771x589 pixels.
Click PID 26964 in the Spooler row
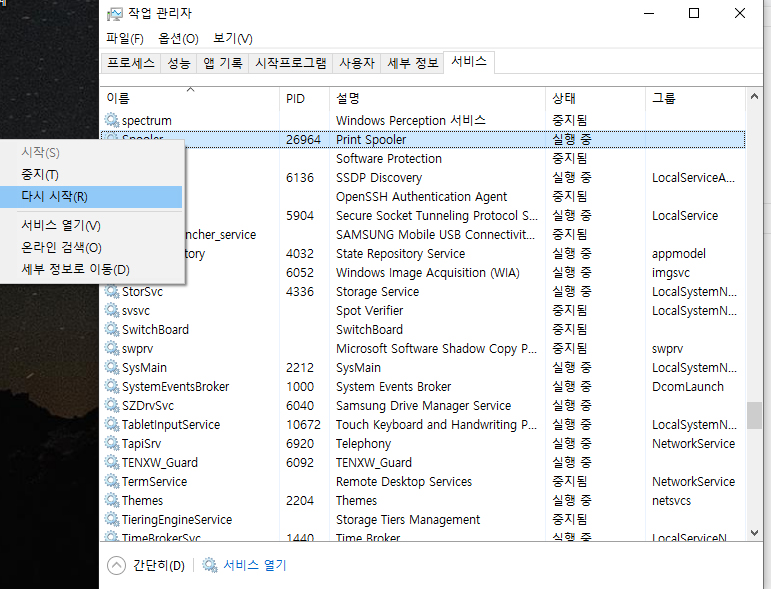pyautogui.click(x=303, y=140)
